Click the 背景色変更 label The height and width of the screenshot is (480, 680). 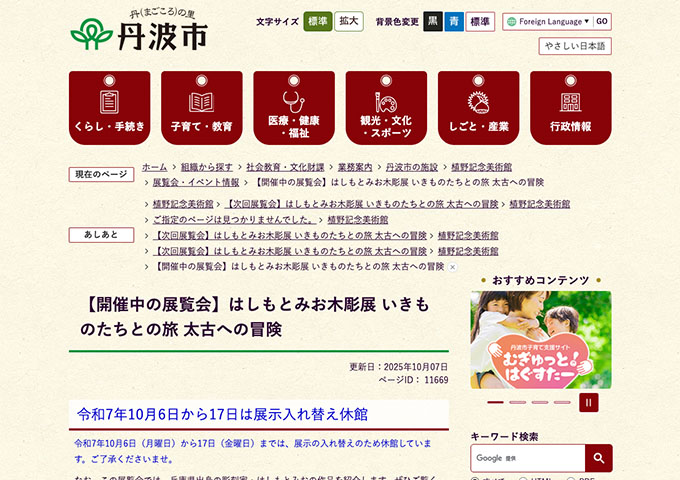(397, 22)
